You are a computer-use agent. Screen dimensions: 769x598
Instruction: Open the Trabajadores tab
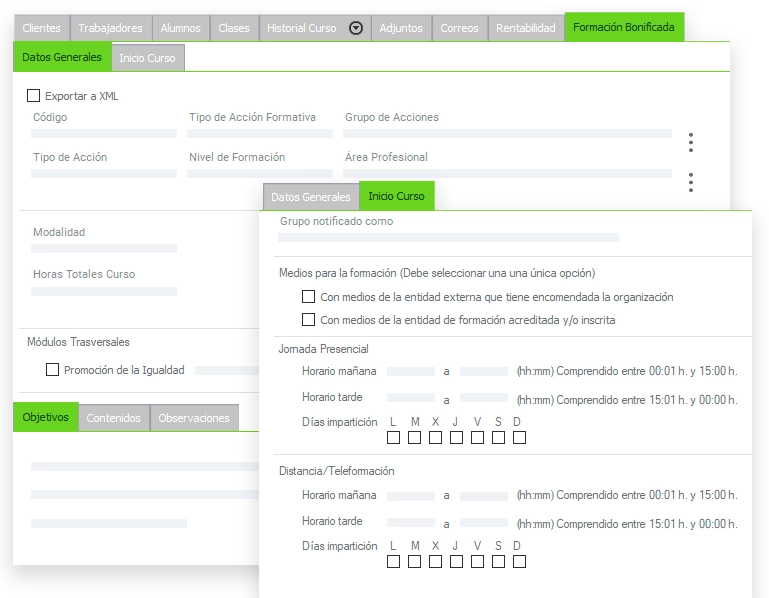point(111,29)
